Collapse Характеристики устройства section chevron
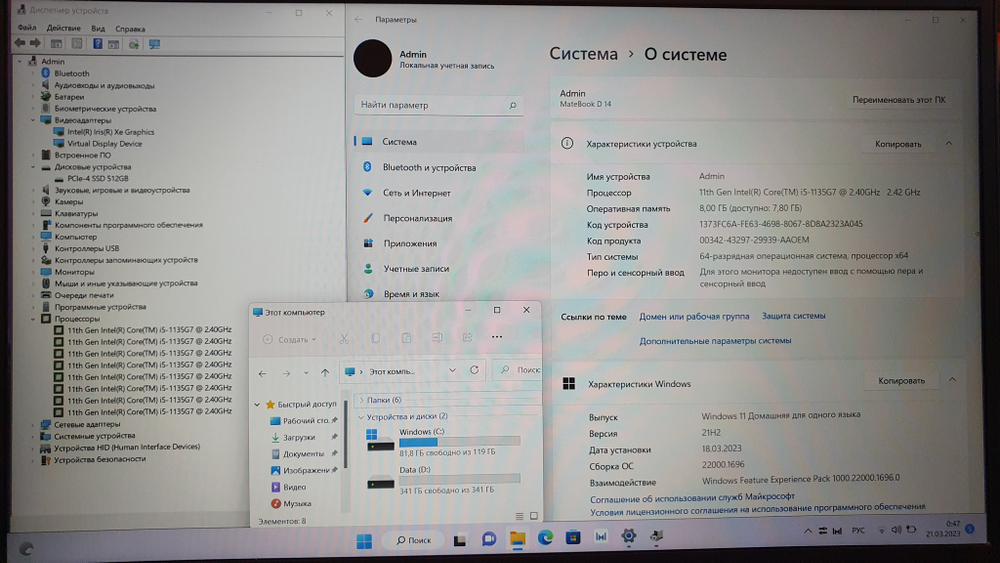 [x=948, y=143]
